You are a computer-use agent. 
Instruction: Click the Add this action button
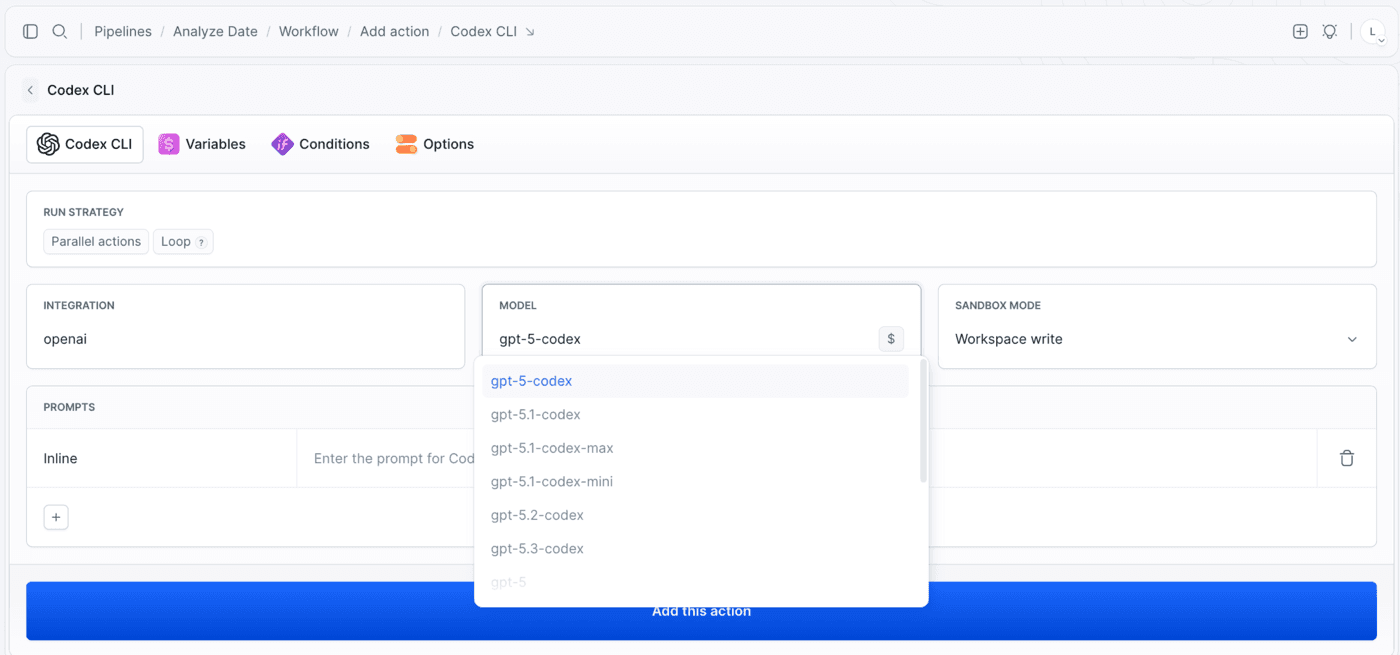pyautogui.click(x=701, y=611)
